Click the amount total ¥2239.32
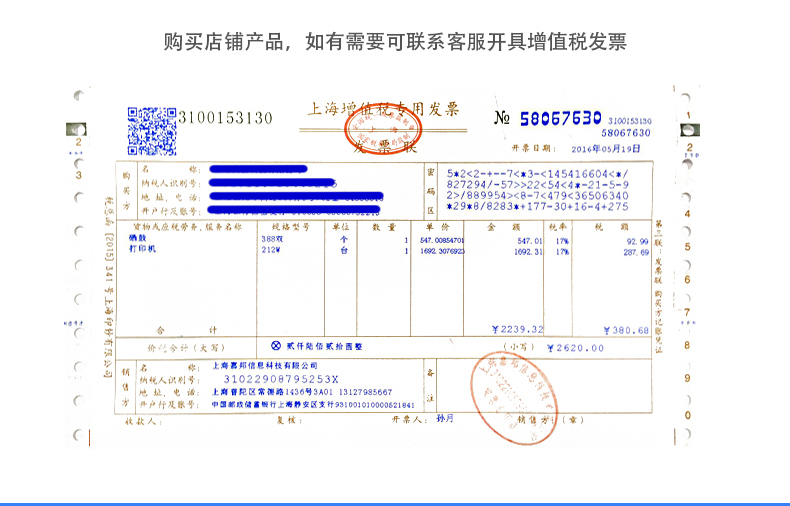Screen dimensions: 790x506 [x=517, y=330]
